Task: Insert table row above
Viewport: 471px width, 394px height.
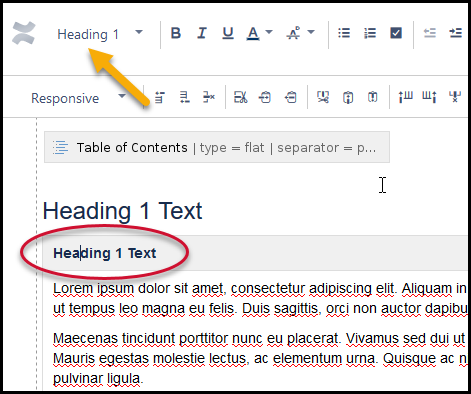Action: click(x=160, y=97)
